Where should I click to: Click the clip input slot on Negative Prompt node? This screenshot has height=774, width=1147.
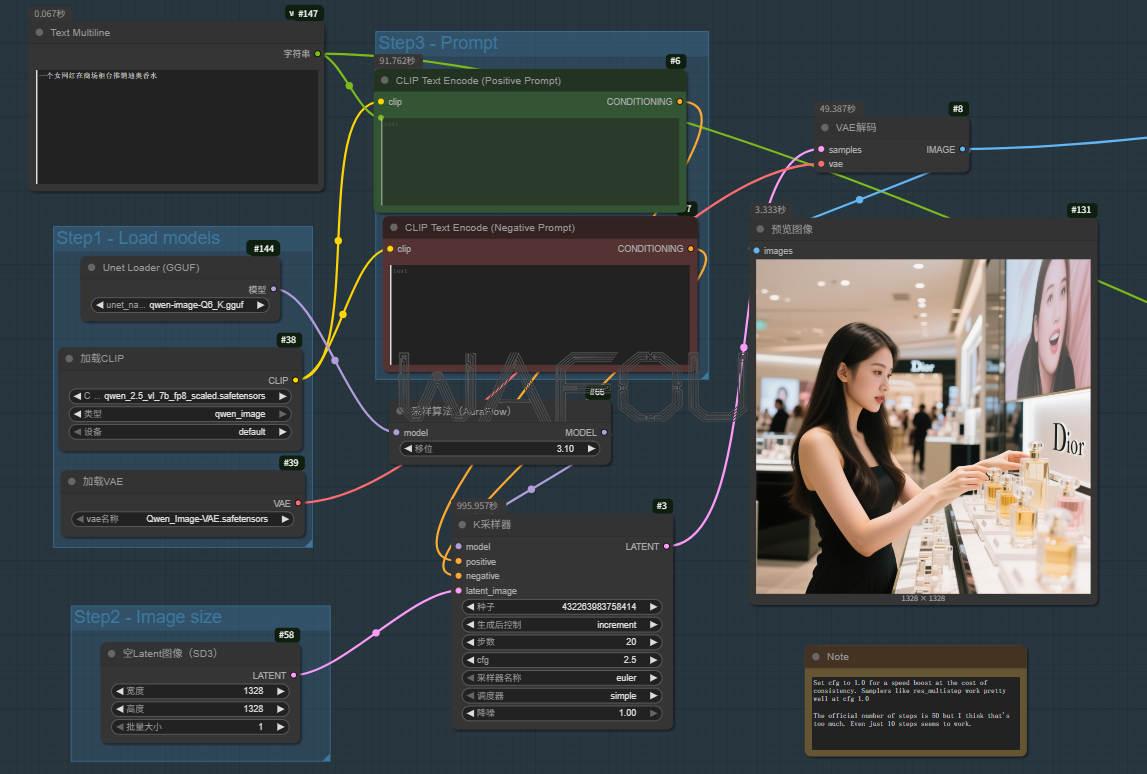point(390,249)
